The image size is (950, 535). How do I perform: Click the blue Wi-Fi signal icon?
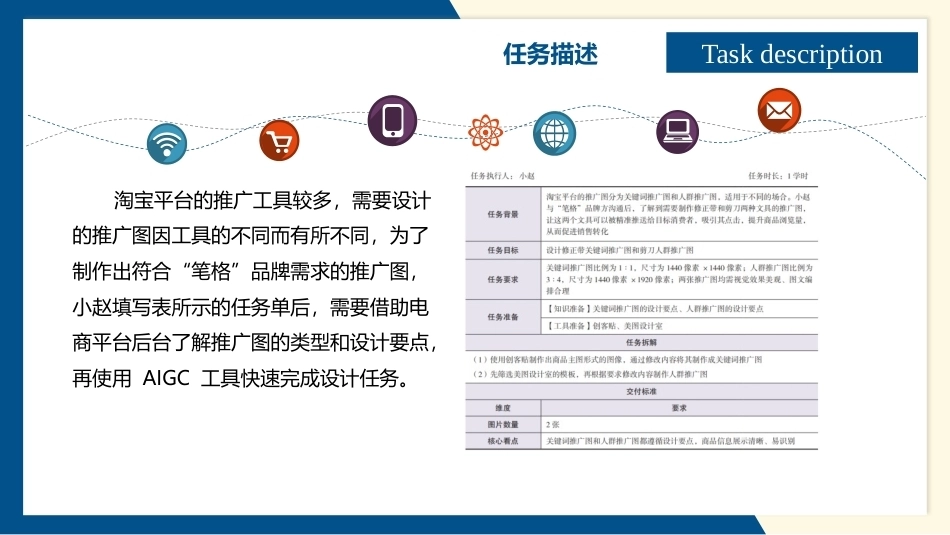pyautogui.click(x=167, y=144)
